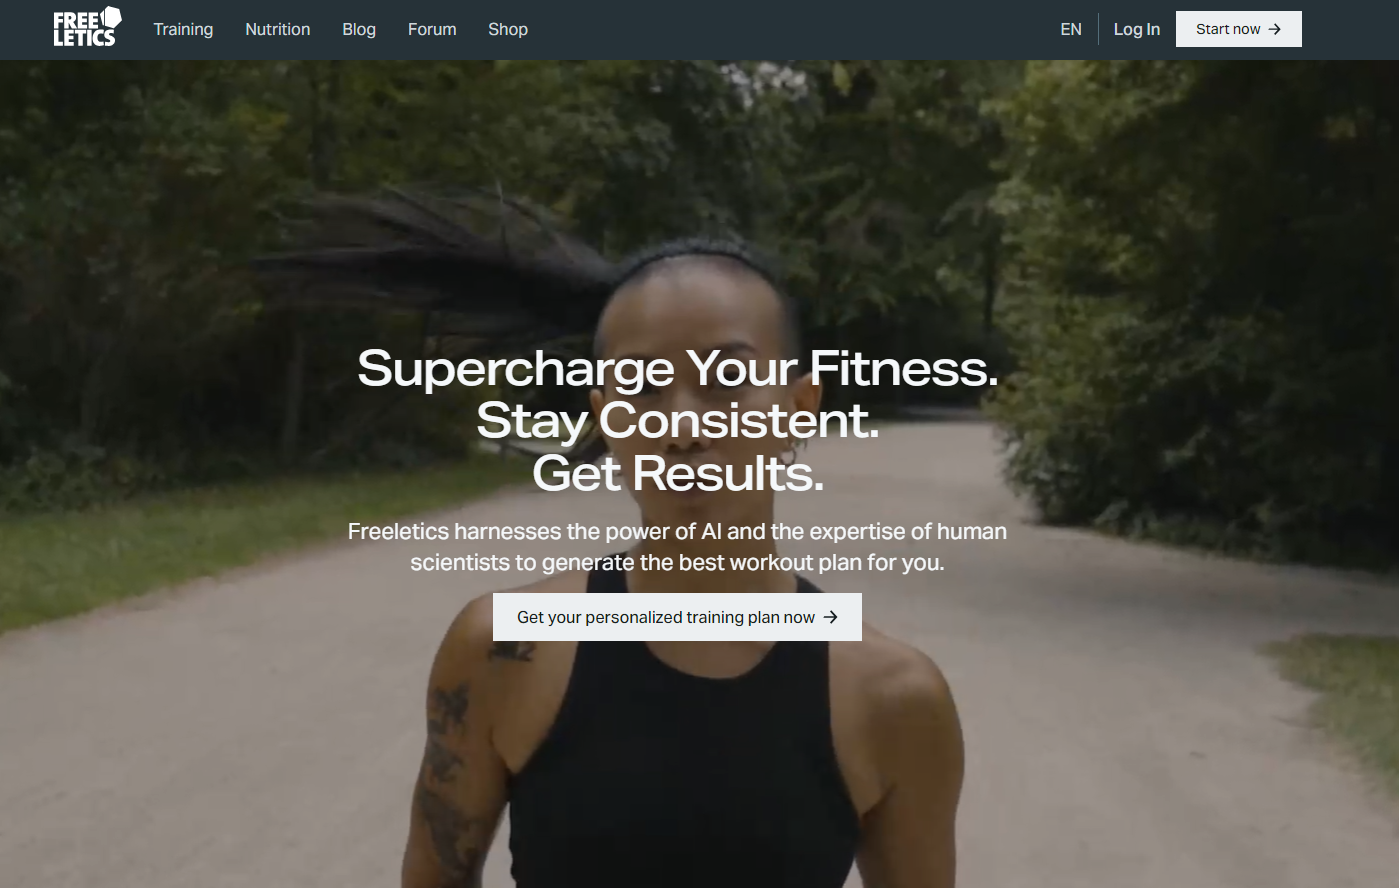Go to the Nutrition page

(x=278, y=29)
